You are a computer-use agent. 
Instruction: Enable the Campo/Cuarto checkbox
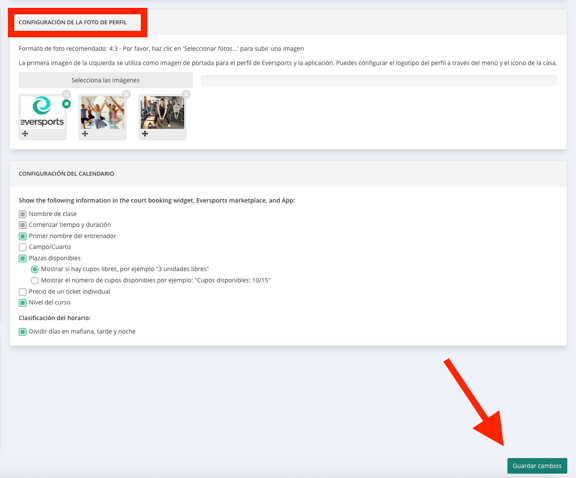click(x=23, y=247)
